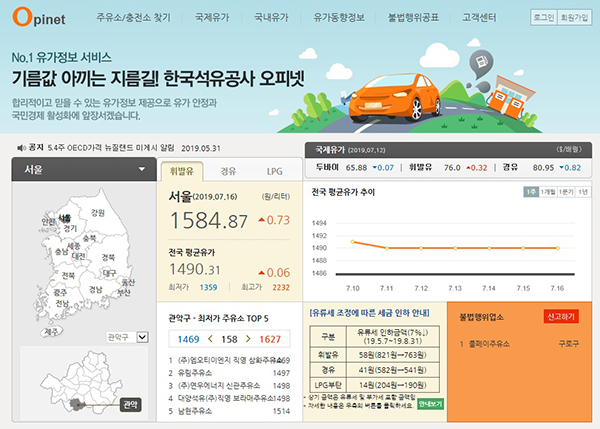Select 충북 on the Korea map
Image resolution: width=600 pixels, height=429 pixels.
pos(89,238)
